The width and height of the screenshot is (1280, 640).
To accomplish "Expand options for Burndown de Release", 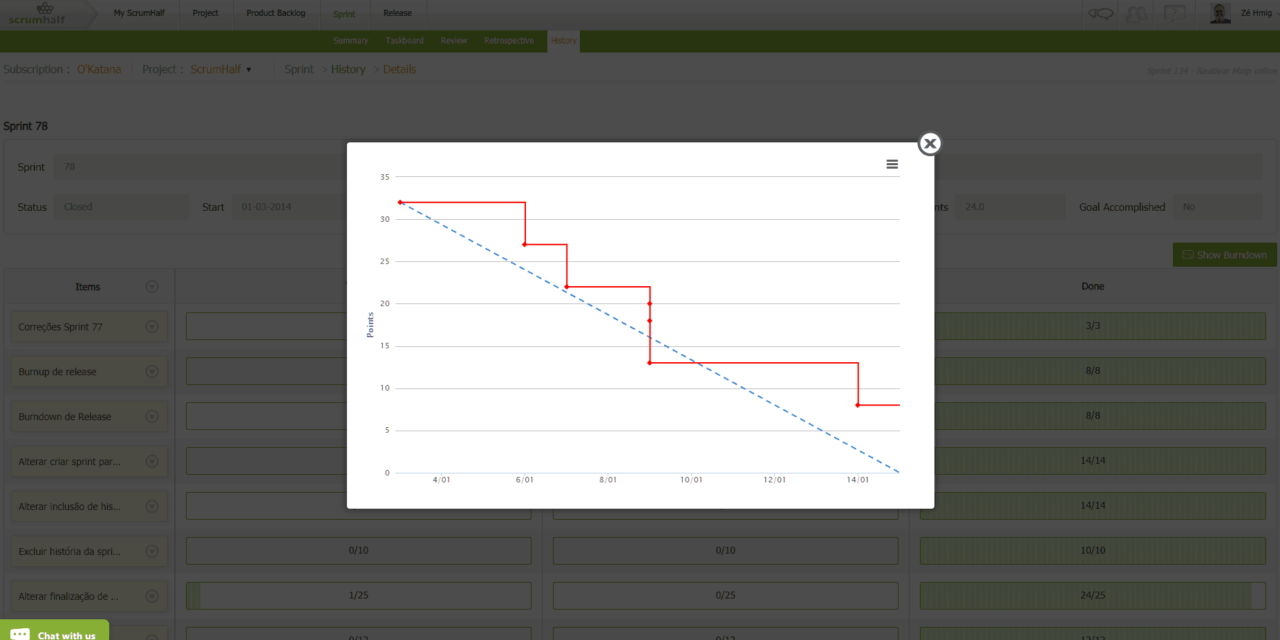I will (152, 416).
